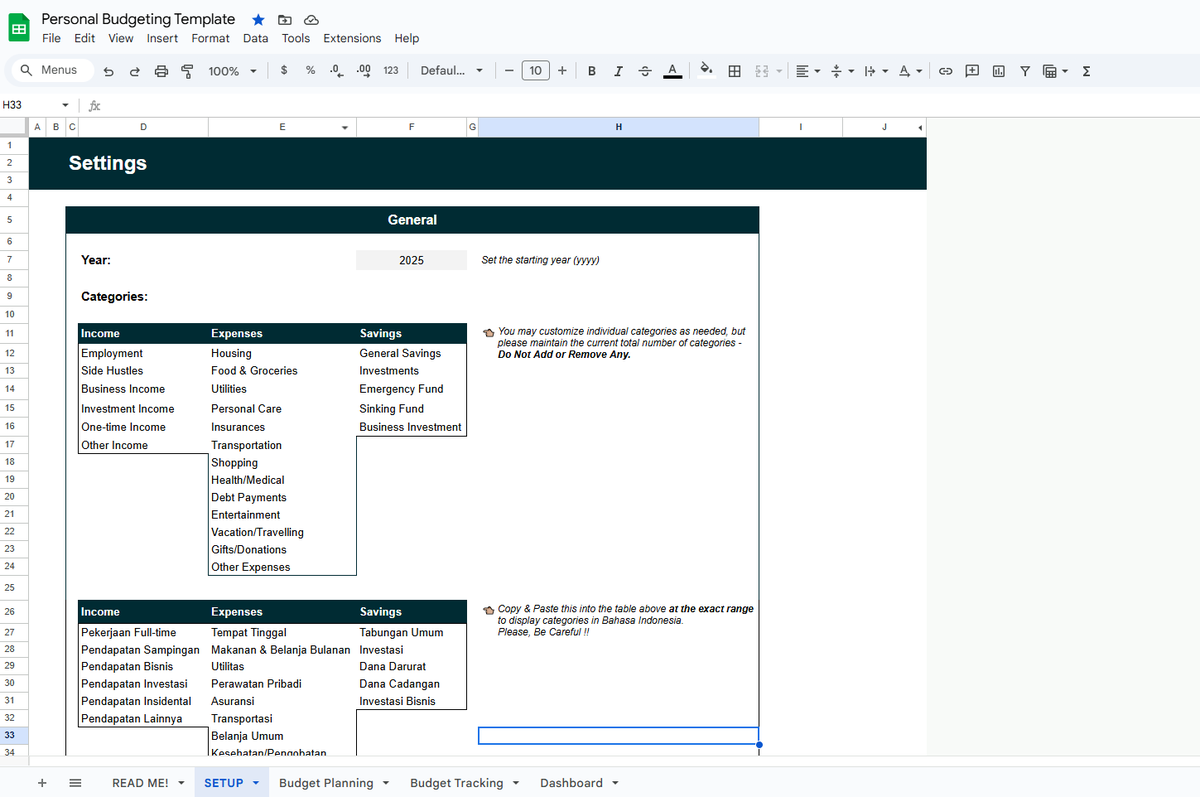Check the cloud document status icon
Image resolution: width=1200 pixels, height=797 pixels.
coord(311,19)
